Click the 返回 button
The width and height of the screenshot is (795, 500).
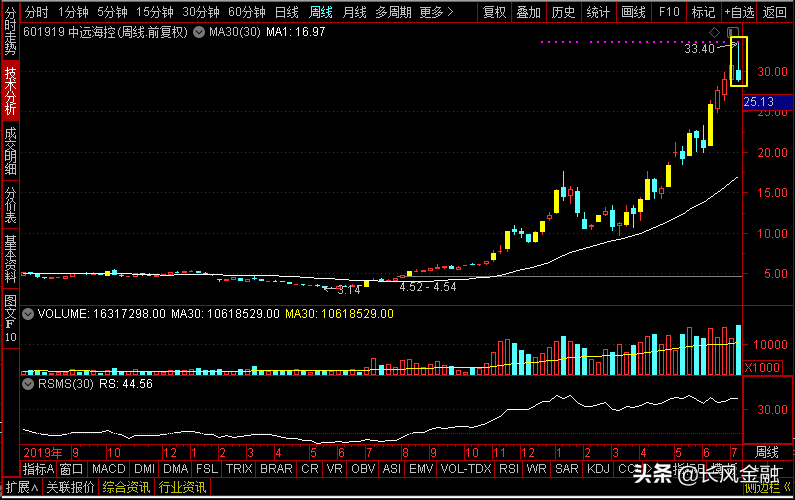click(x=775, y=12)
